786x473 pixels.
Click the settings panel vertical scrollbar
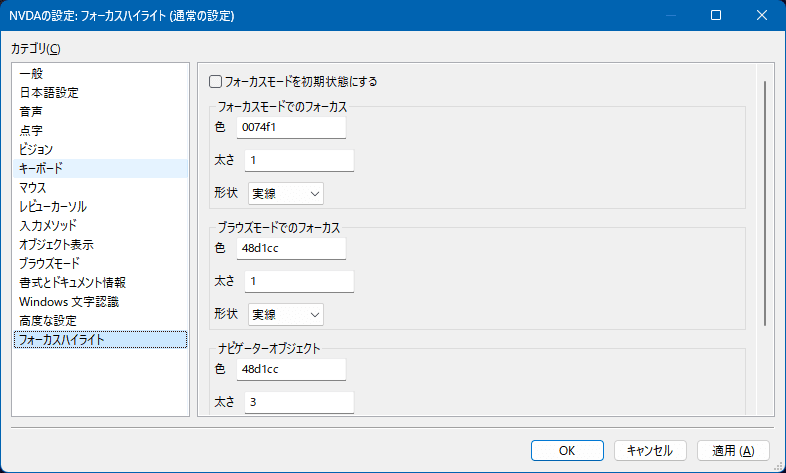click(765, 200)
